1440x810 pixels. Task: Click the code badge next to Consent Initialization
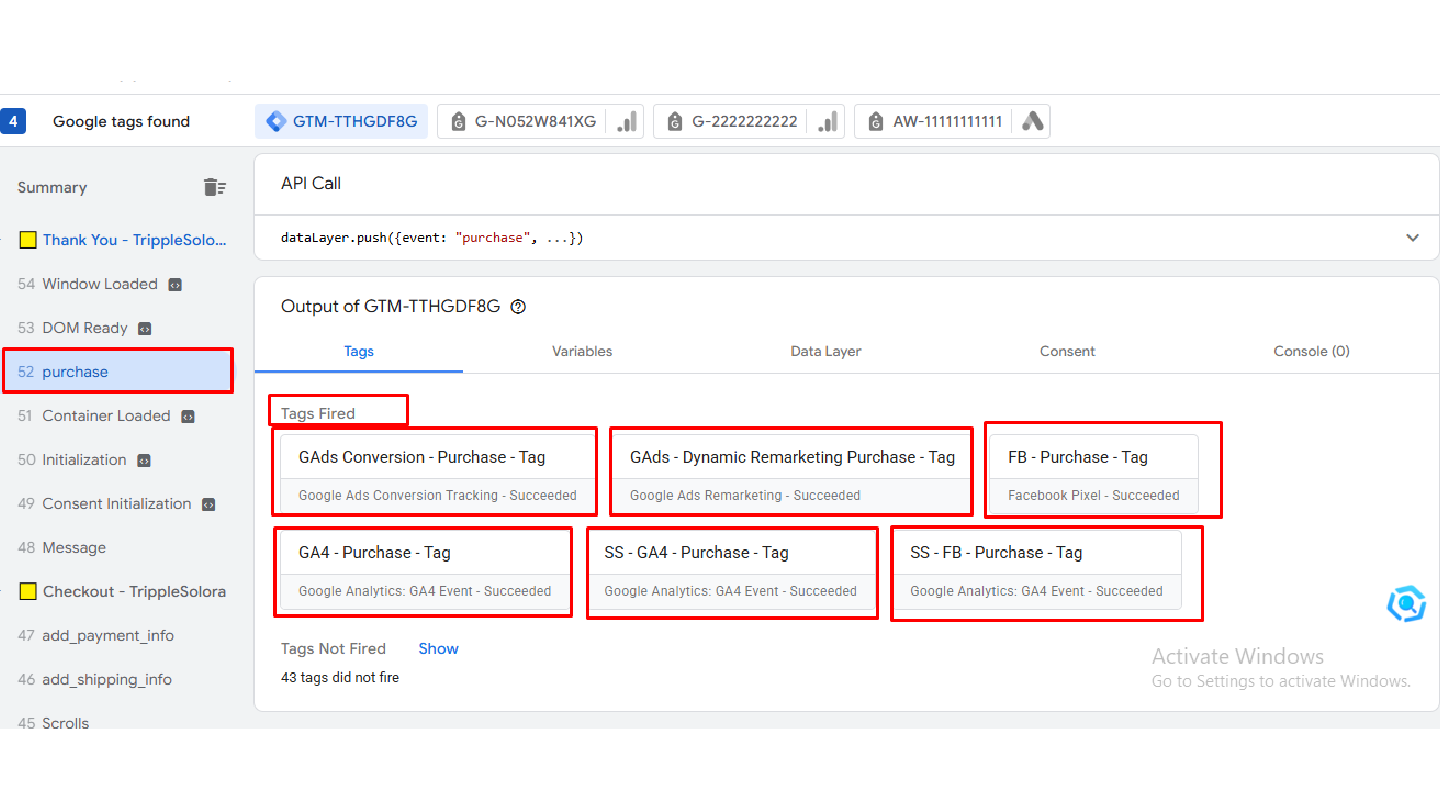pos(208,504)
